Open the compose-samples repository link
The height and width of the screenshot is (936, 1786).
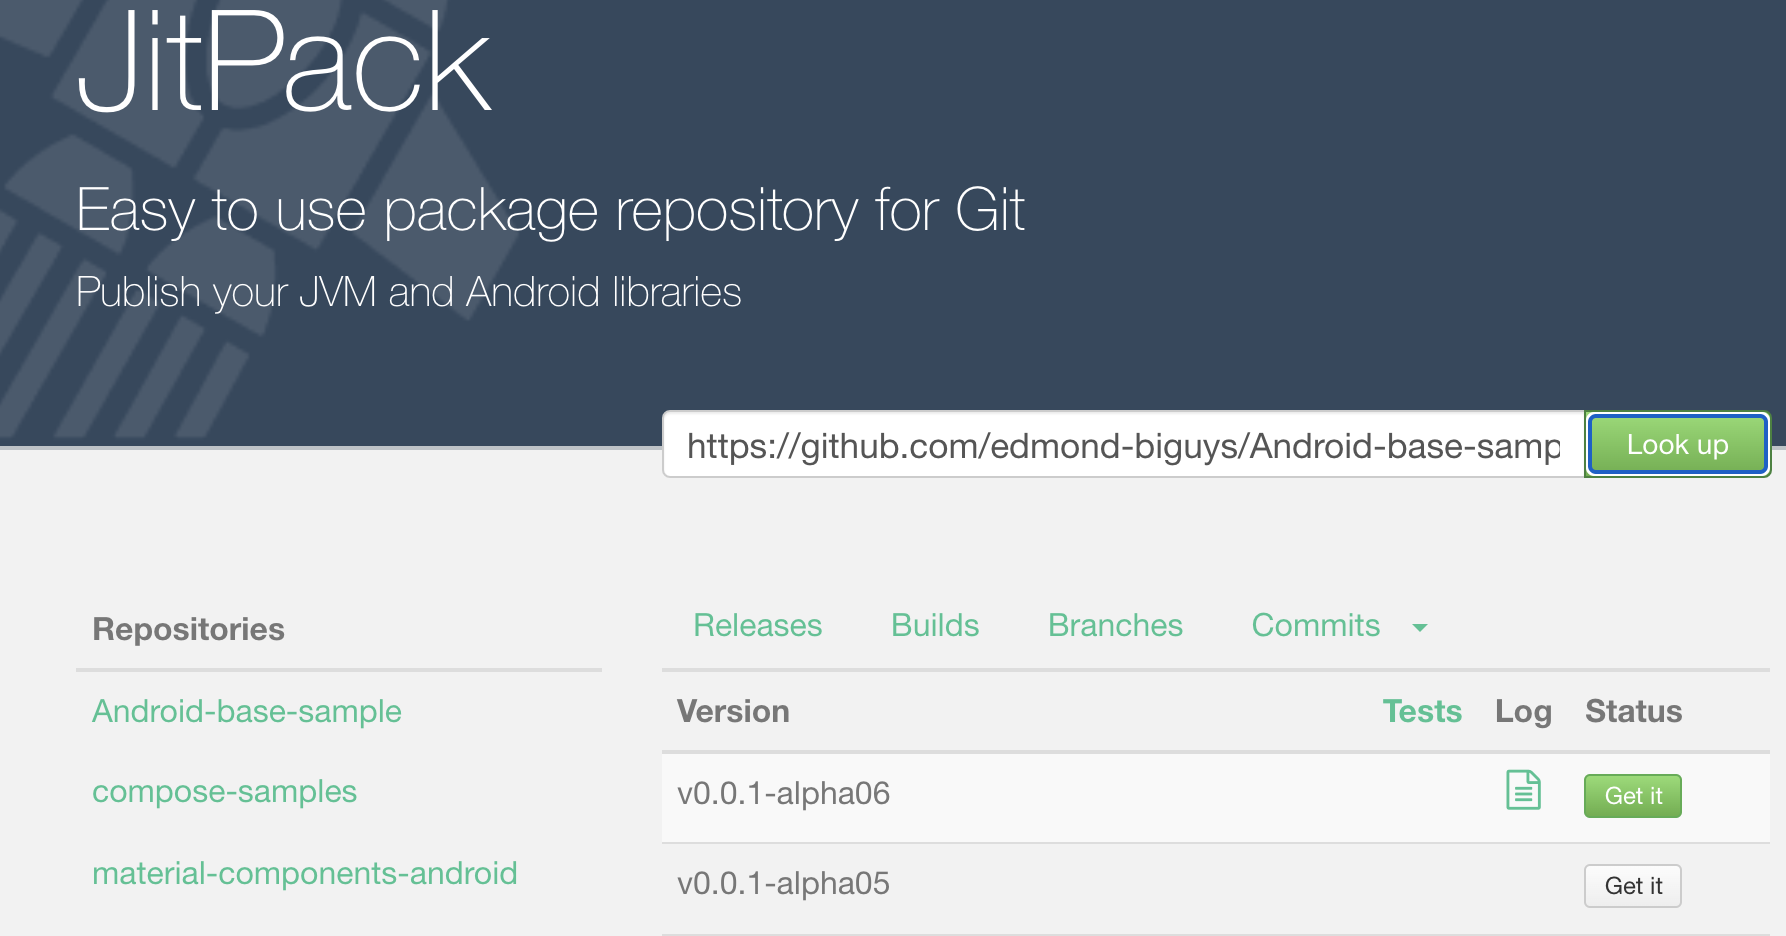(x=224, y=791)
